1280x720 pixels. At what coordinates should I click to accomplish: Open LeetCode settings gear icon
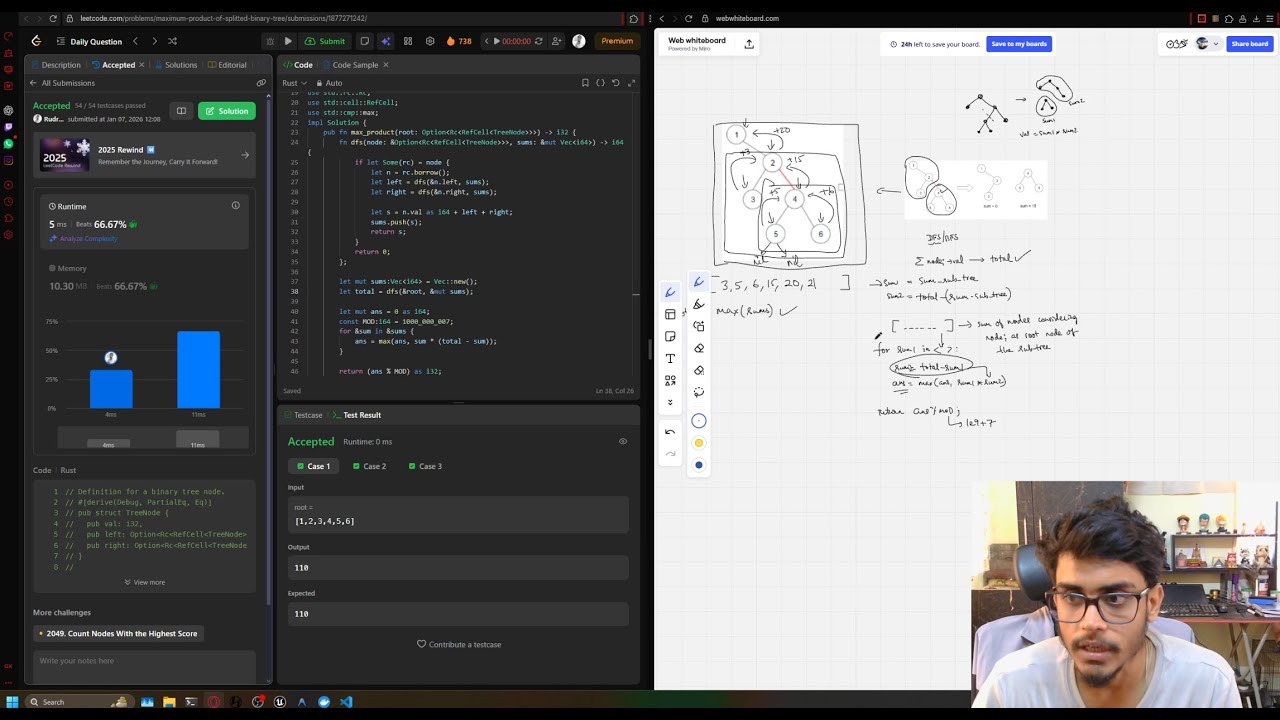(x=430, y=41)
